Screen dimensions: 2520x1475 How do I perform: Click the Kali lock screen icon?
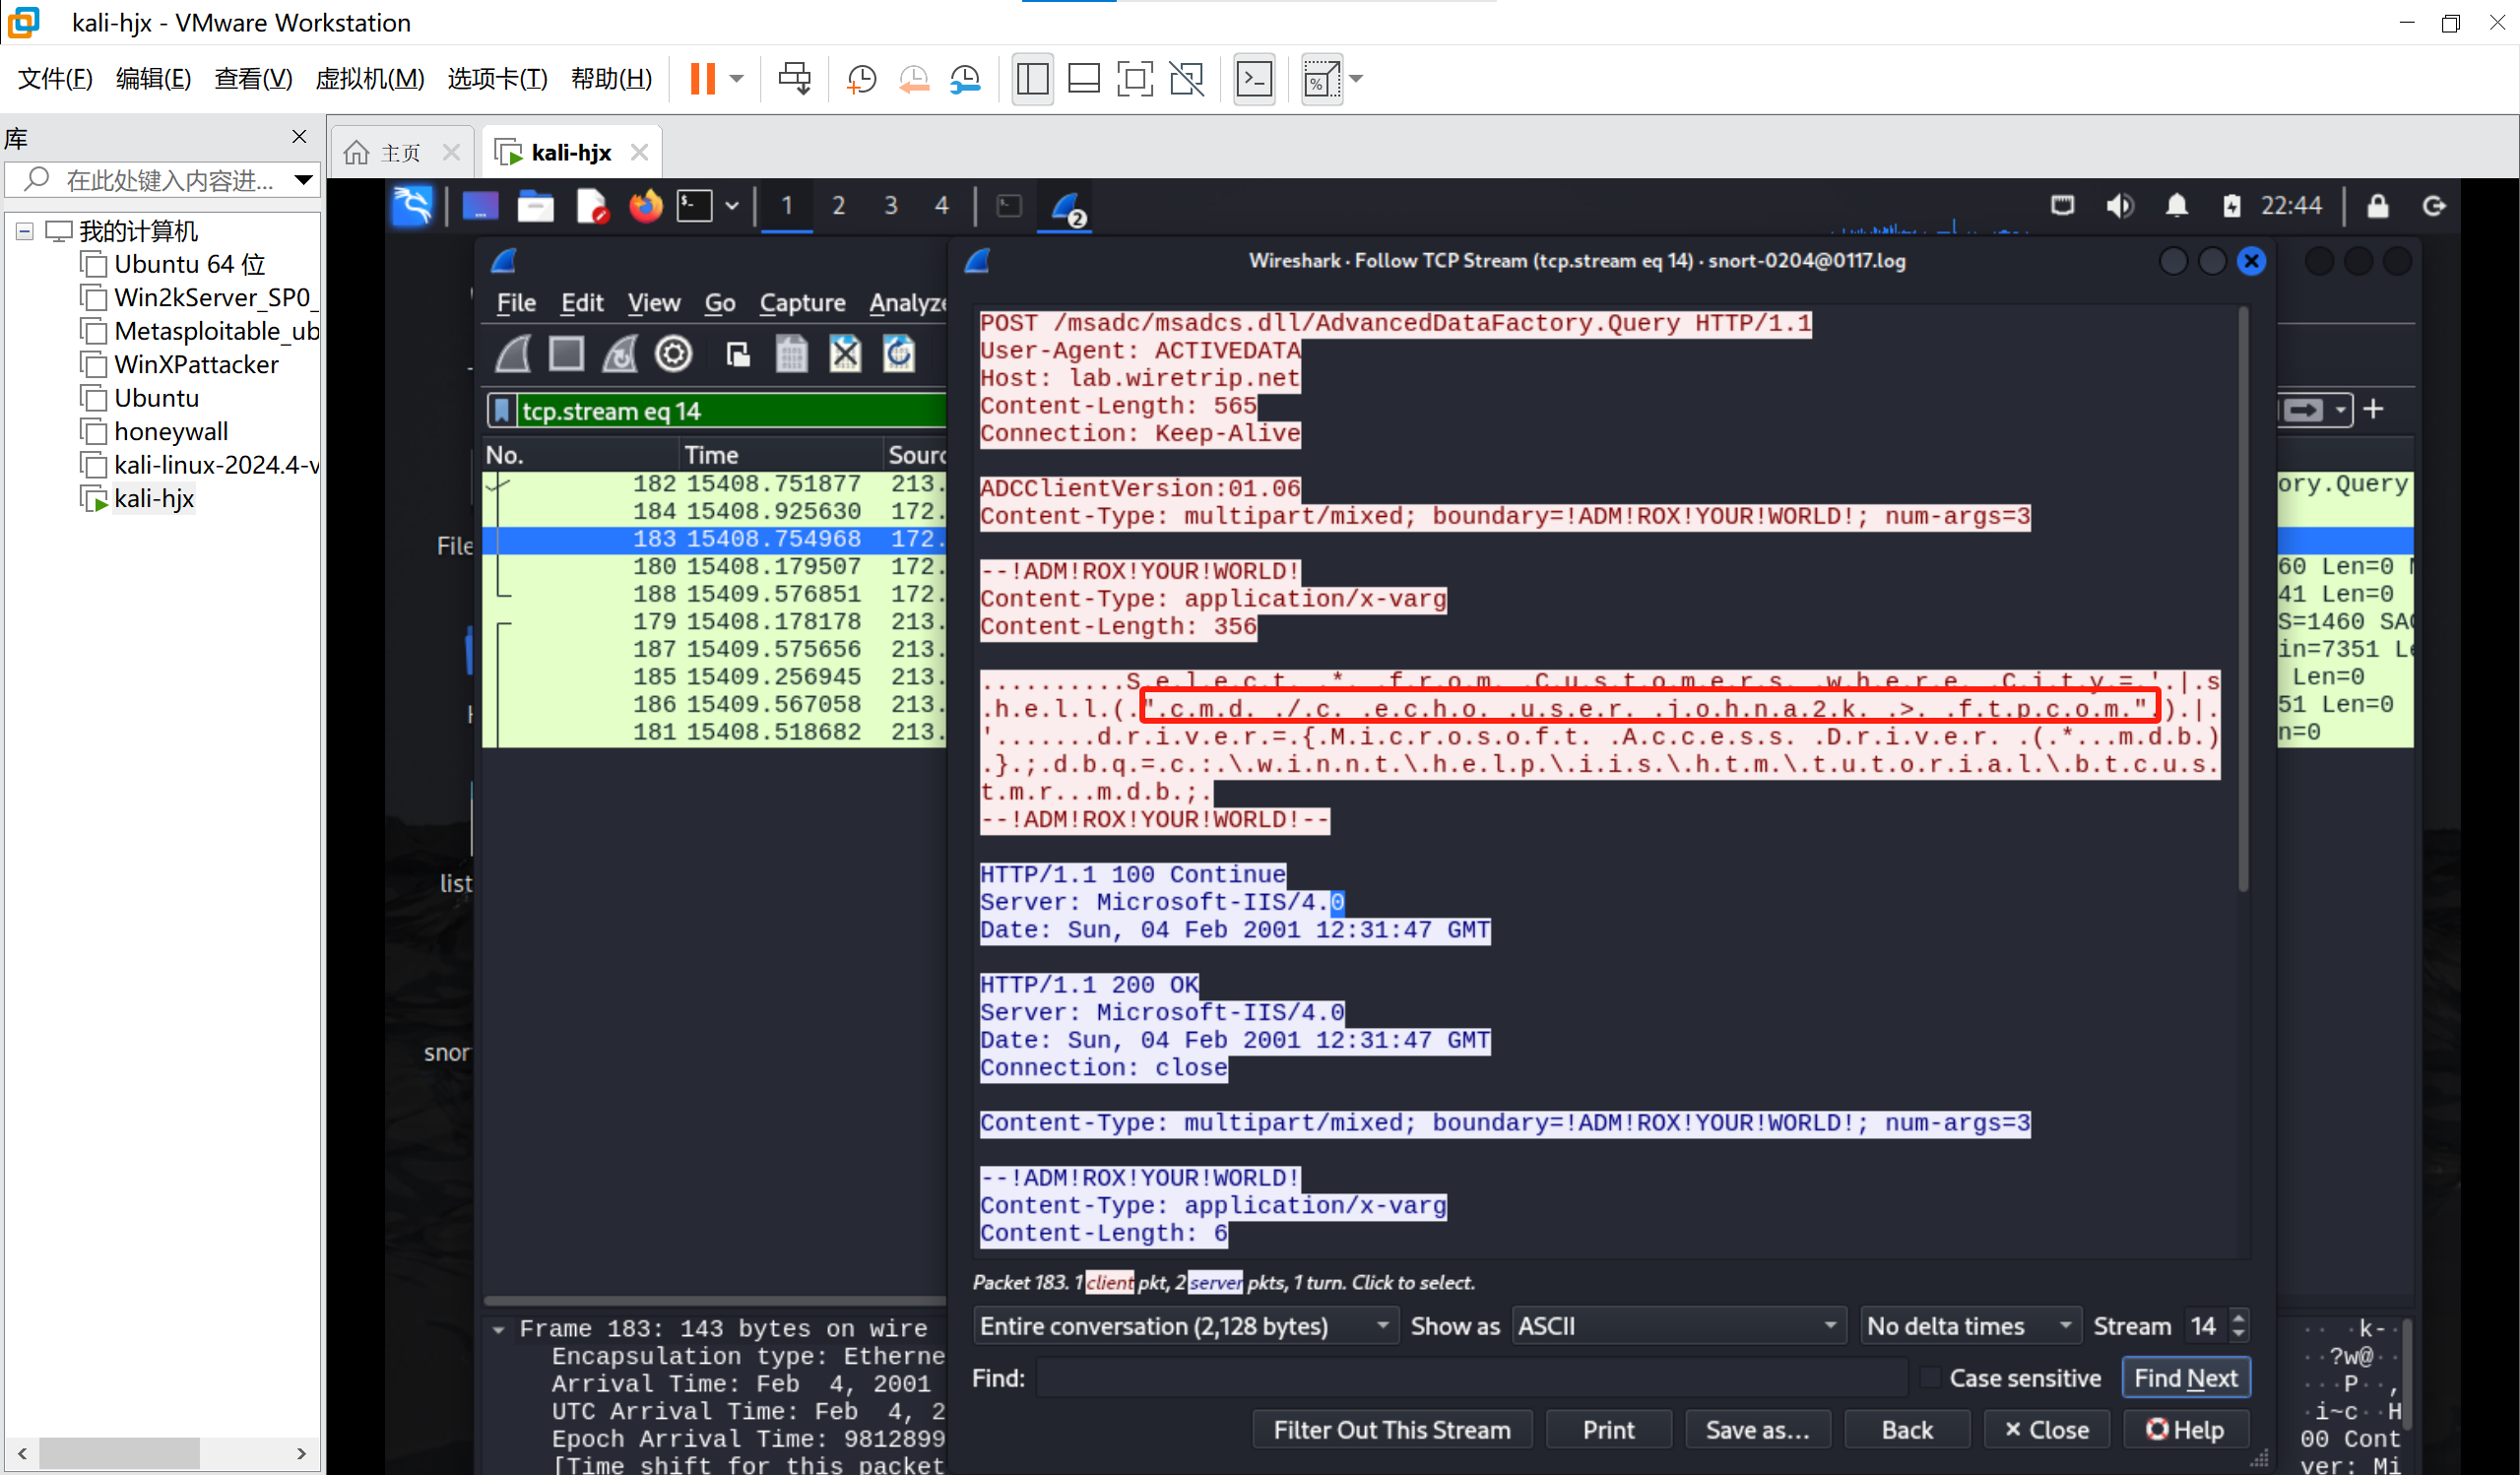(x=2378, y=206)
